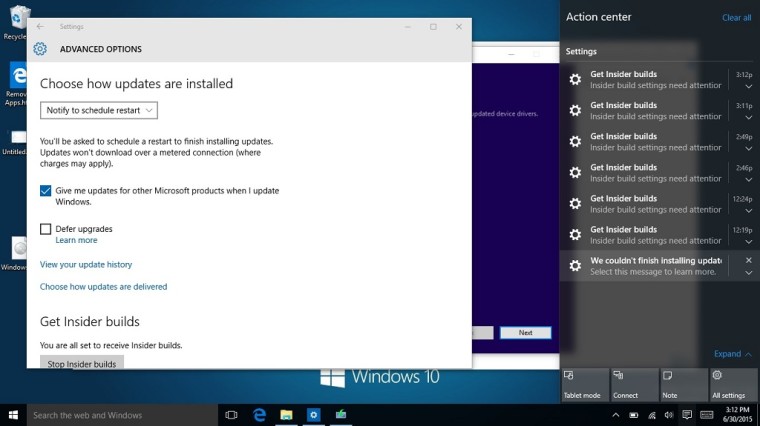
Task: Open the network icon in the tray
Action: click(x=651, y=415)
